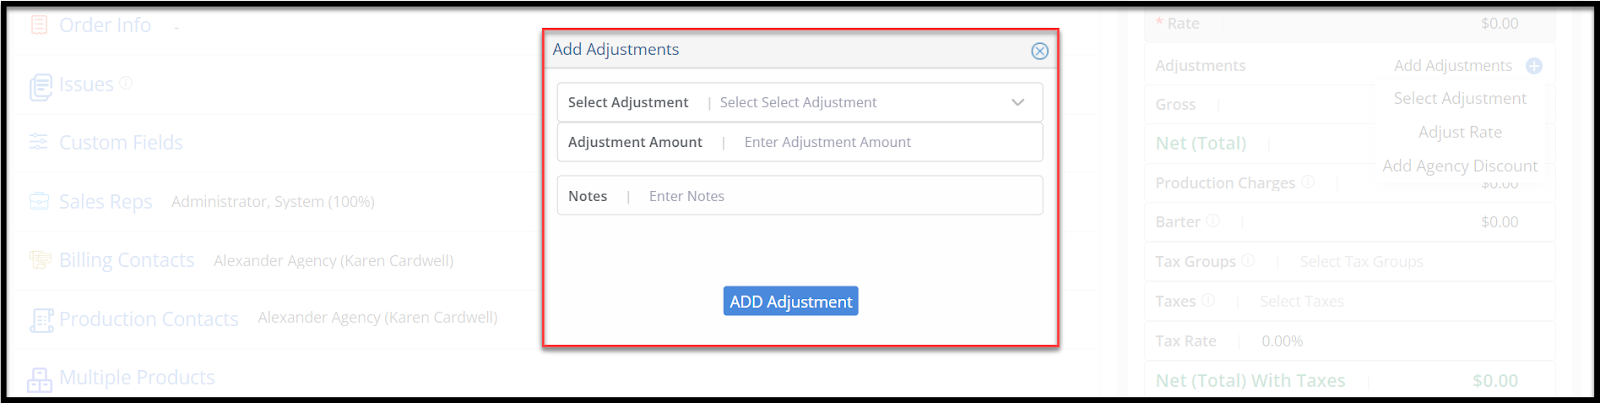The width and height of the screenshot is (1600, 403).
Task: Open the Select Tax Groups dropdown
Action: click(x=1361, y=261)
